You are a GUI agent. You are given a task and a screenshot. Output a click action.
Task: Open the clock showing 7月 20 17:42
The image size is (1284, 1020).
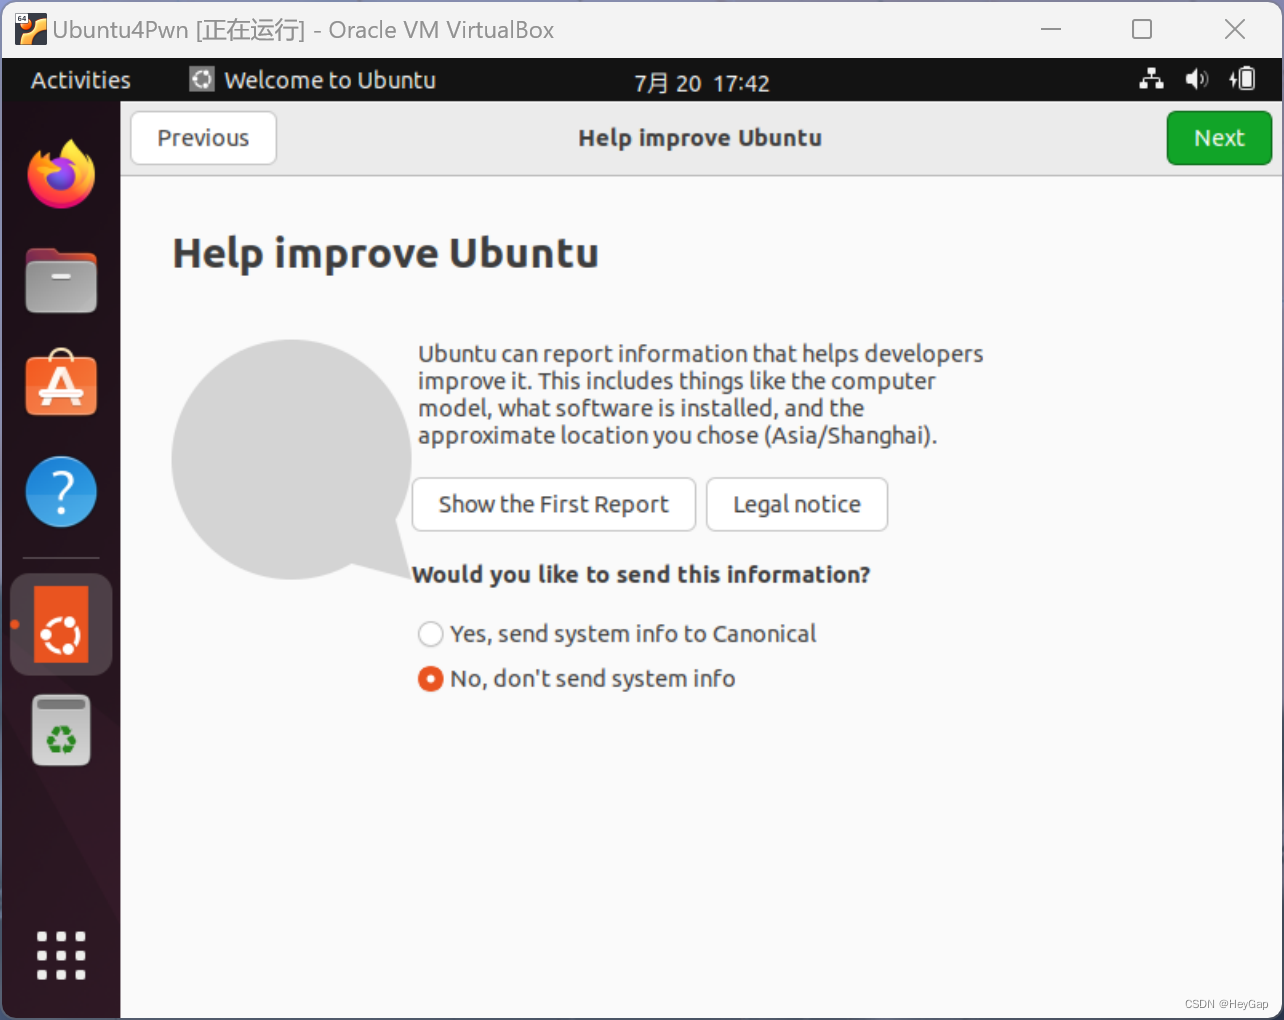pos(702,83)
